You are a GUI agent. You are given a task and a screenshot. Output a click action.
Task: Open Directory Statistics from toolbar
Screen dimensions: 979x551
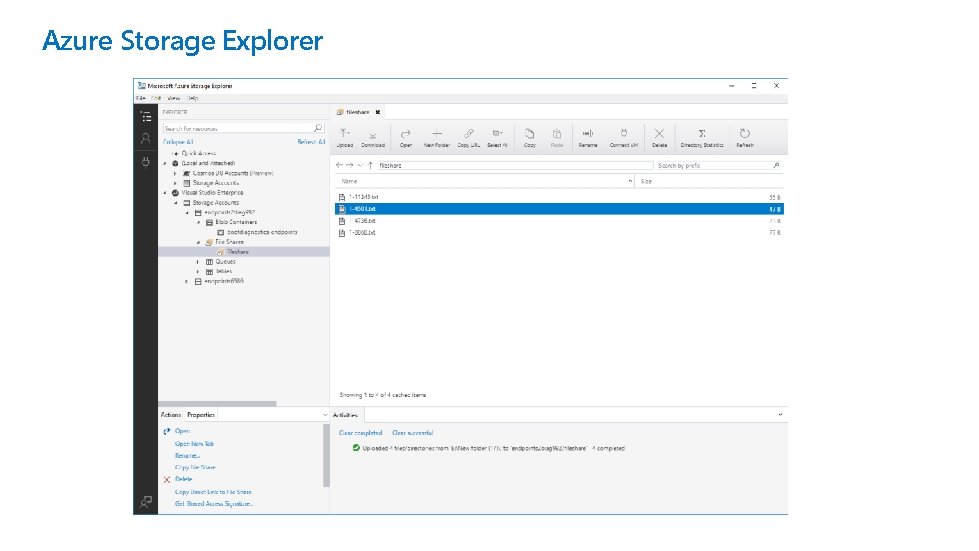[x=702, y=138]
